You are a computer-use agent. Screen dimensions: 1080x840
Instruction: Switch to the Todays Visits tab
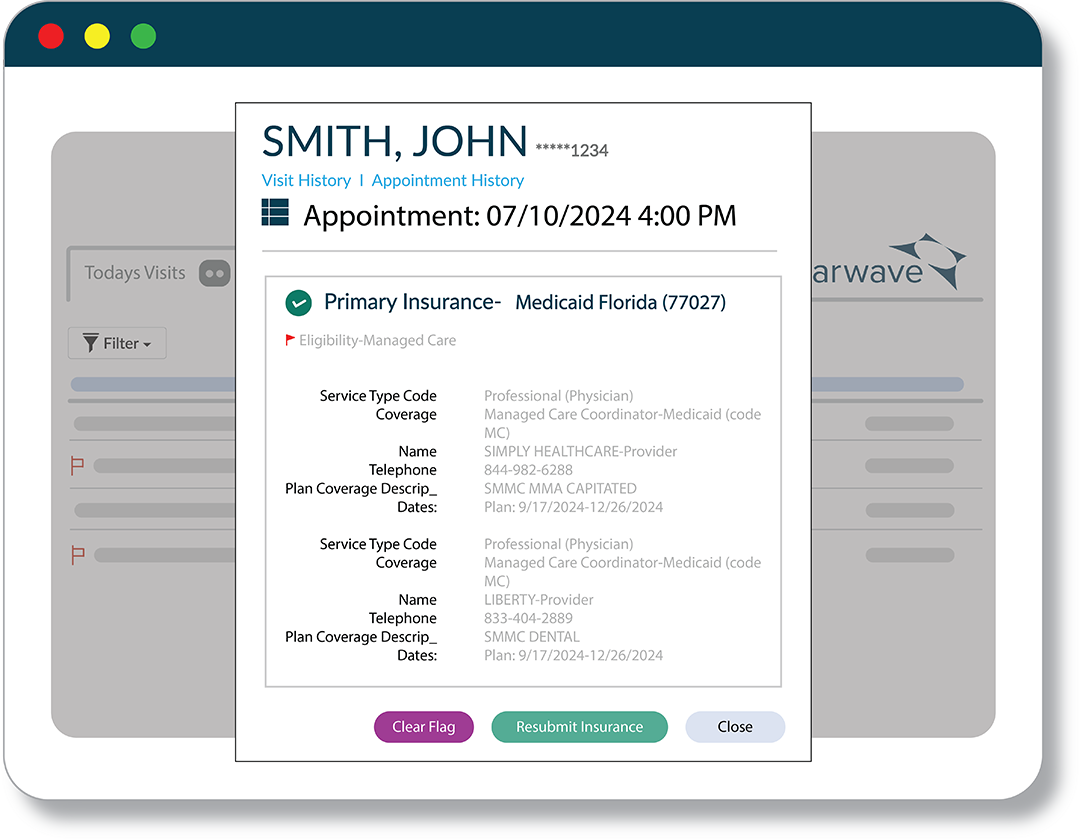point(135,273)
